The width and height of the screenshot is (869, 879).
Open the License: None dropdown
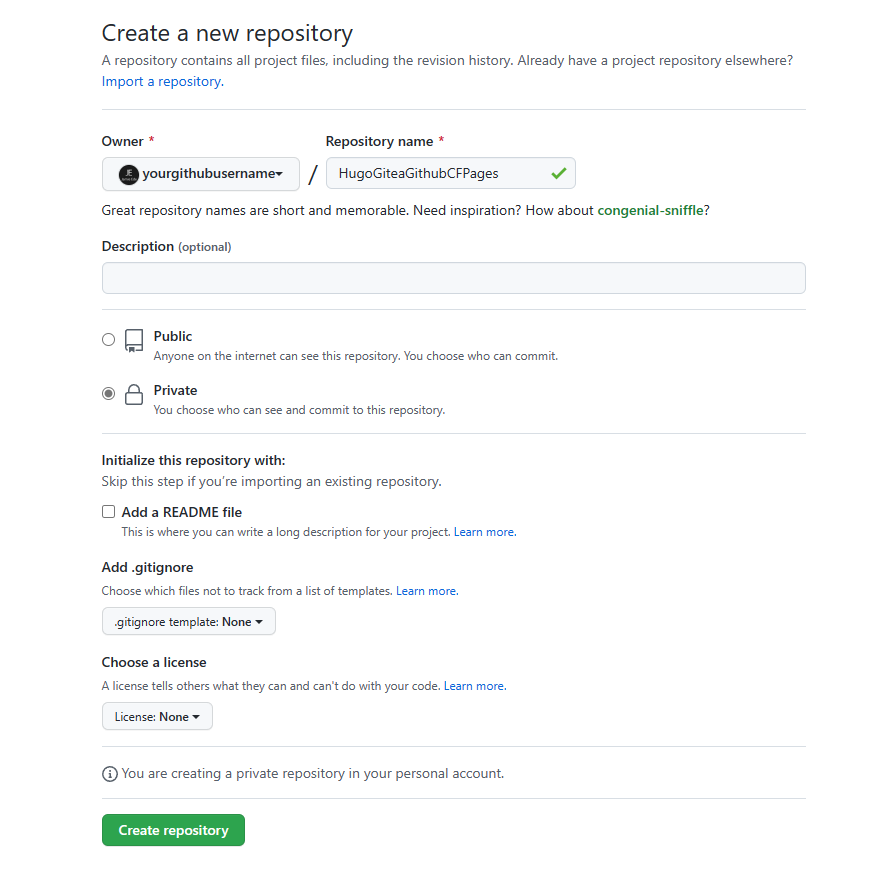pyautogui.click(x=157, y=717)
